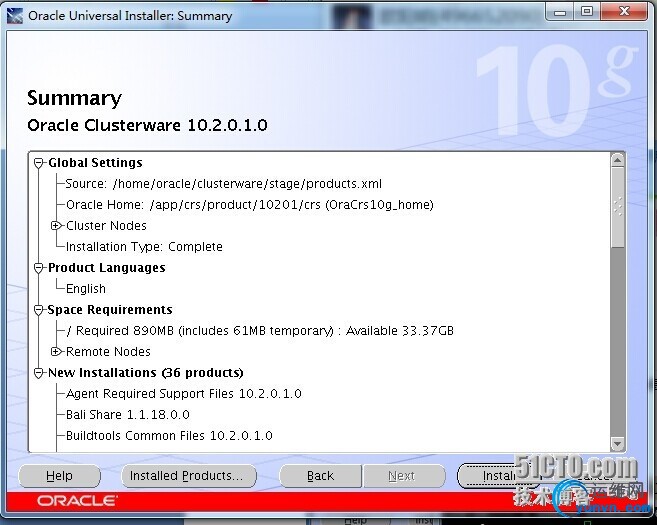Screen dimensions: 657x525
Task: Collapse the Space Requirements node
Action: click(39, 310)
